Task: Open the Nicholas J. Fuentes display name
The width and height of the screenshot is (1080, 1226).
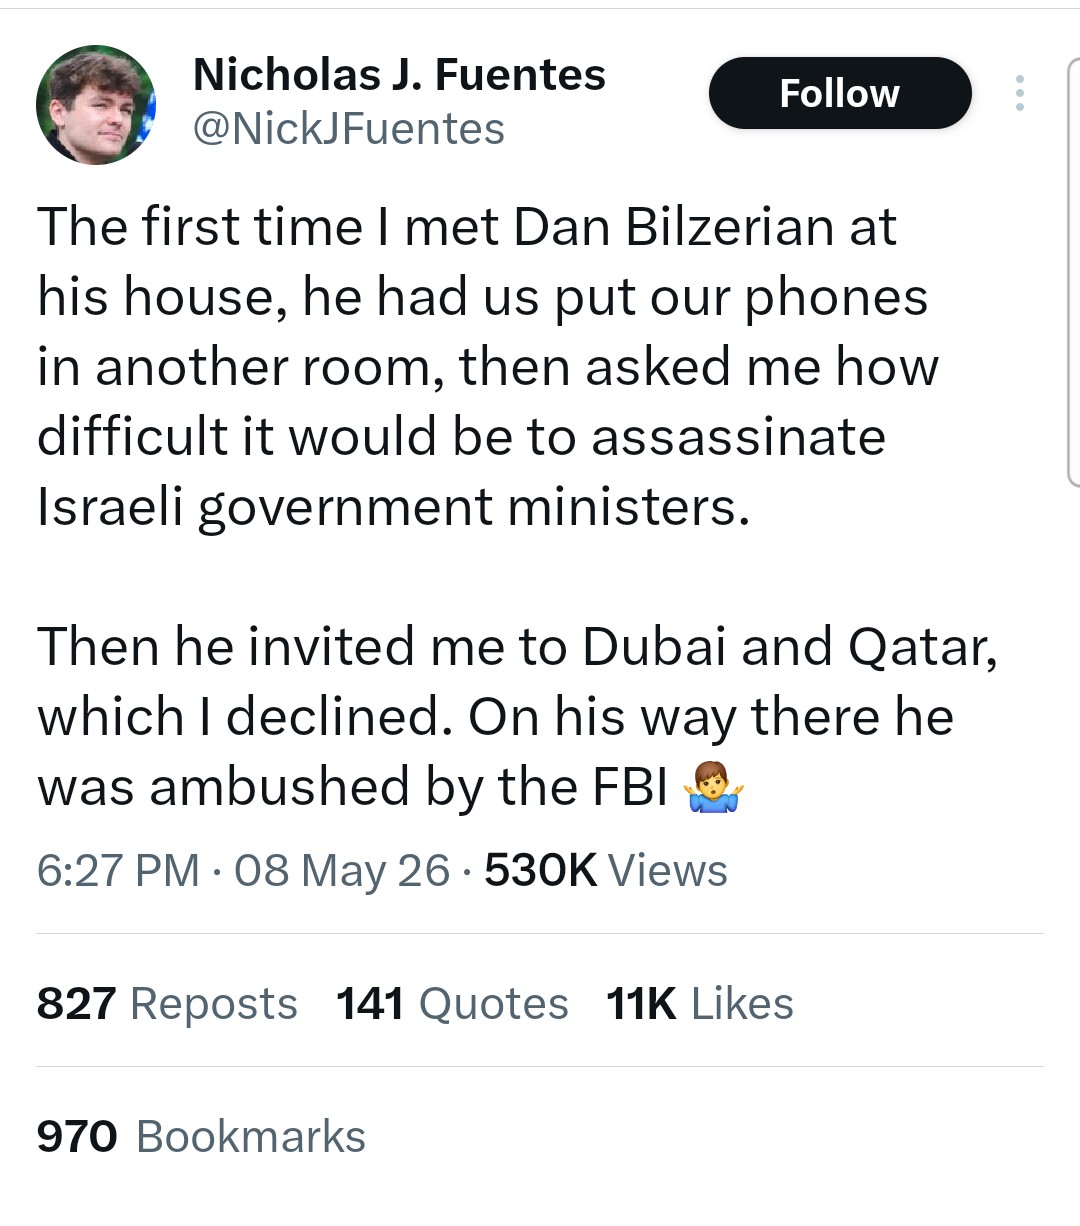Action: [x=399, y=75]
